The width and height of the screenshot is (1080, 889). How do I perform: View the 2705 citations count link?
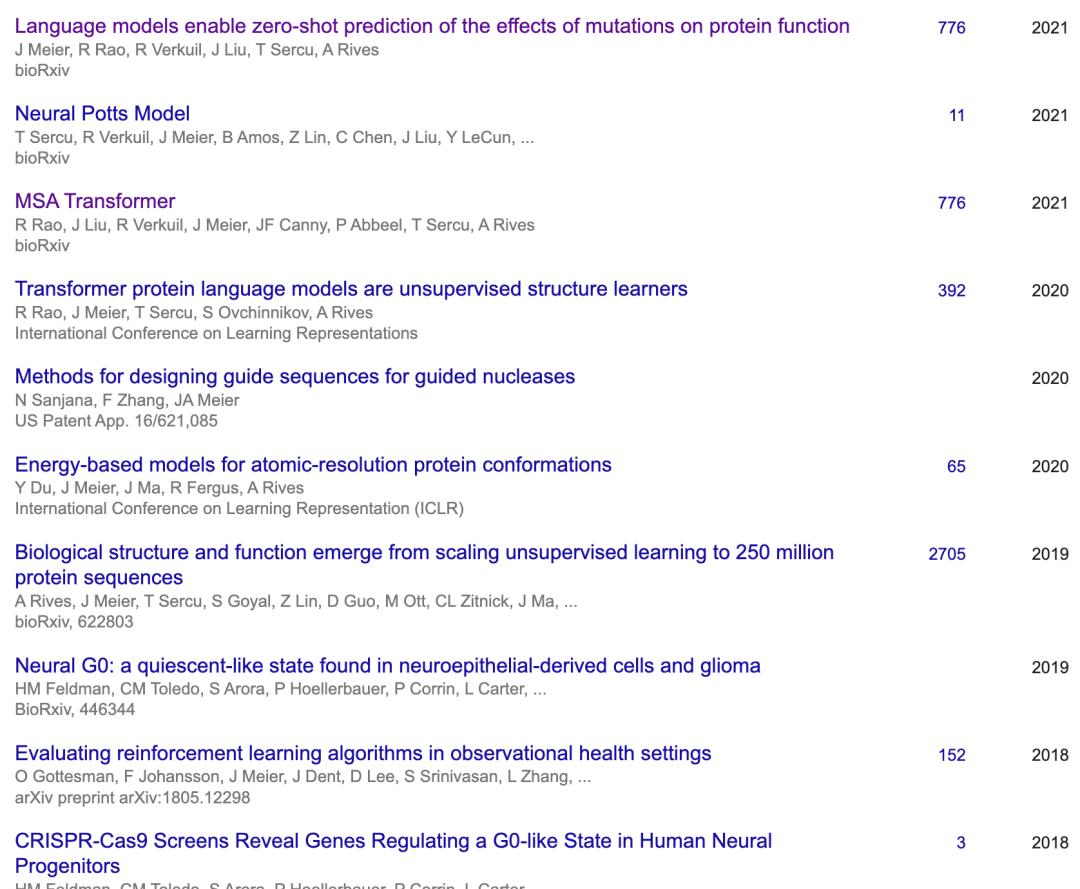click(x=947, y=554)
